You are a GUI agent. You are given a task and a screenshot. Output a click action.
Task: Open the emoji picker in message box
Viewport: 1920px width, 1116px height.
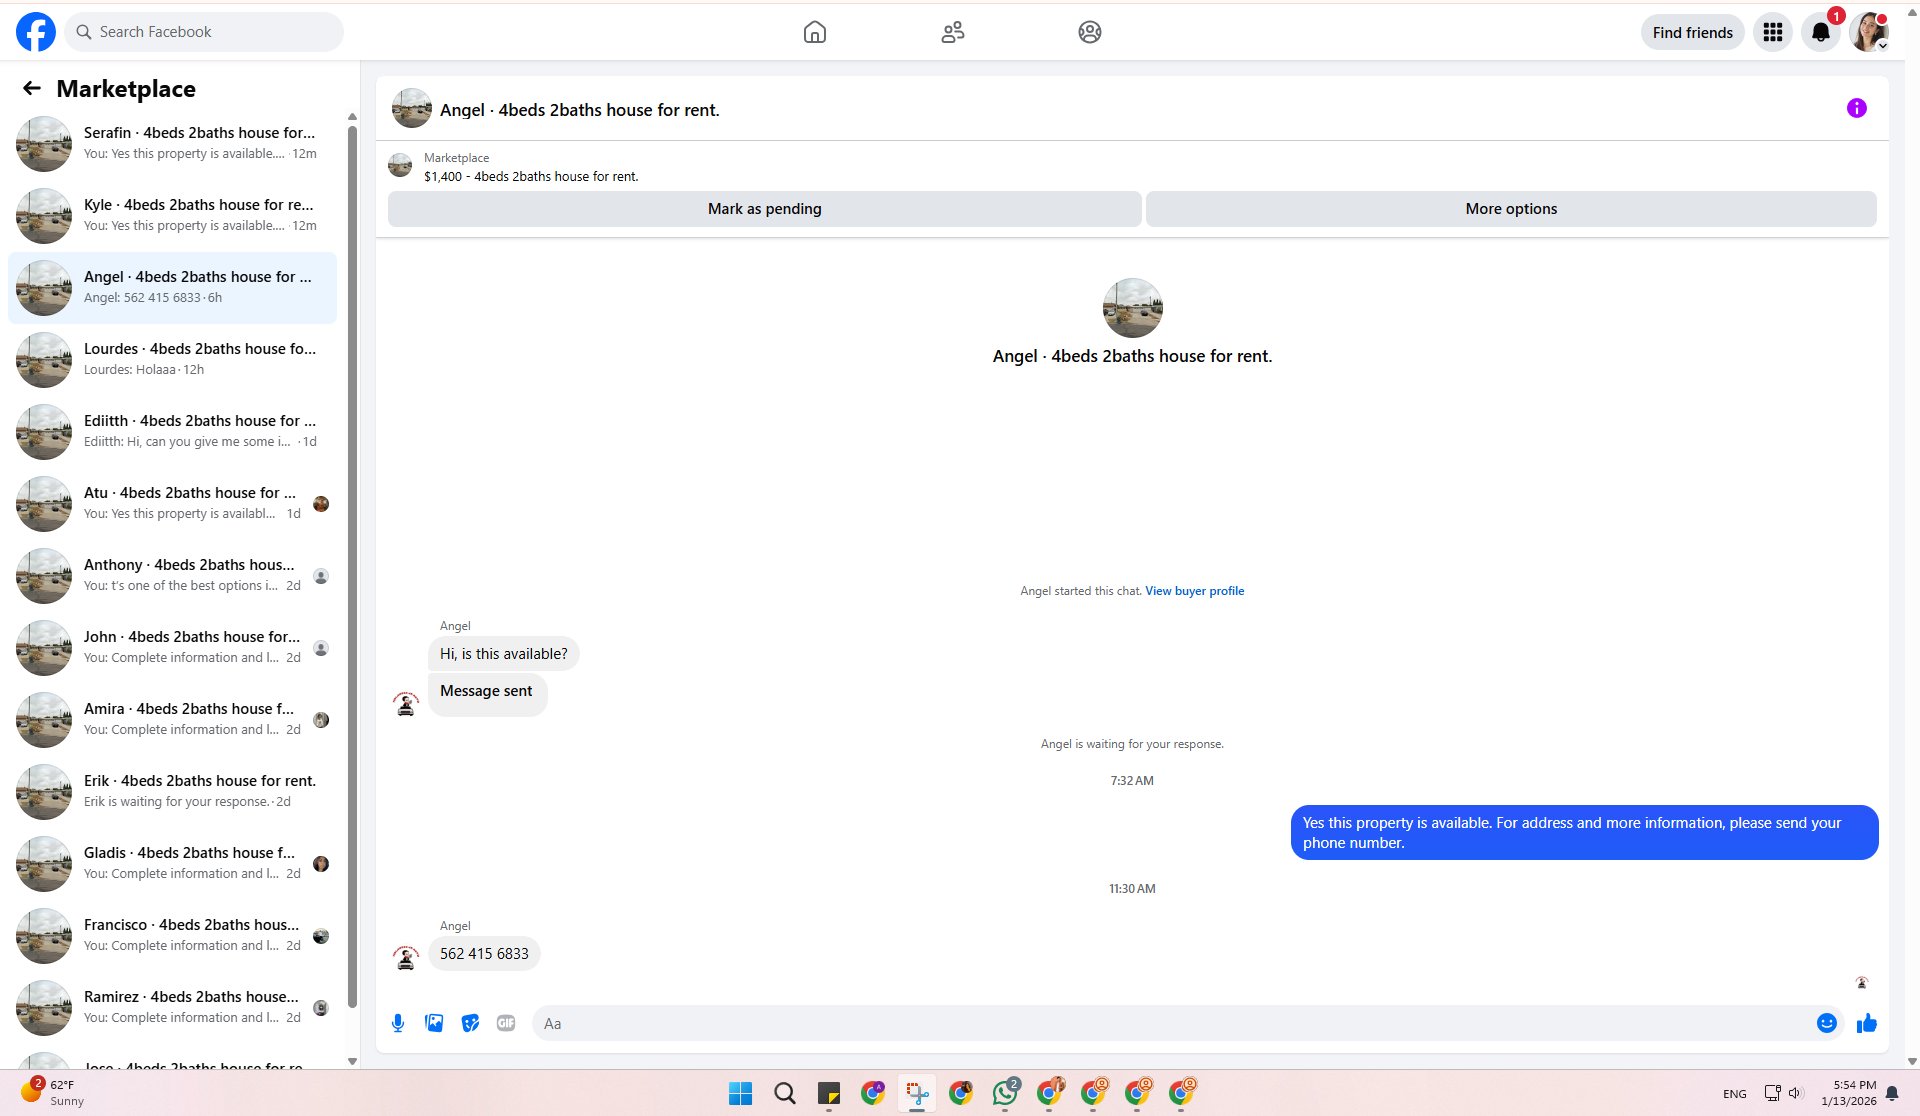coord(1826,1023)
